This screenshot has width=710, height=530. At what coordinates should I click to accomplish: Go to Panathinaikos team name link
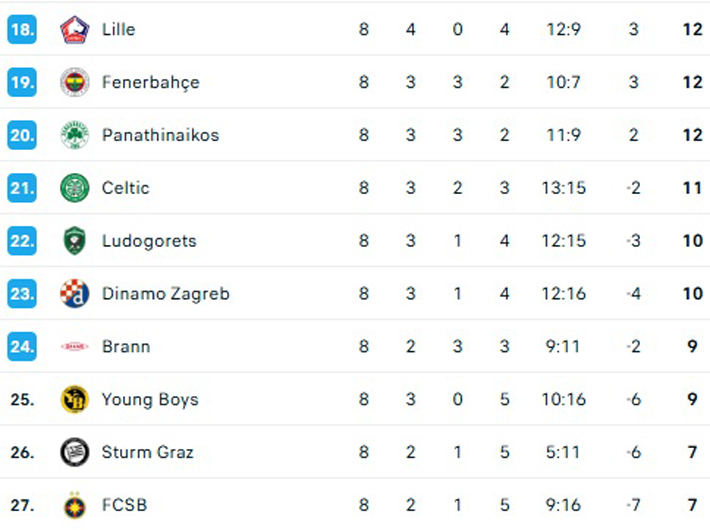(160, 135)
